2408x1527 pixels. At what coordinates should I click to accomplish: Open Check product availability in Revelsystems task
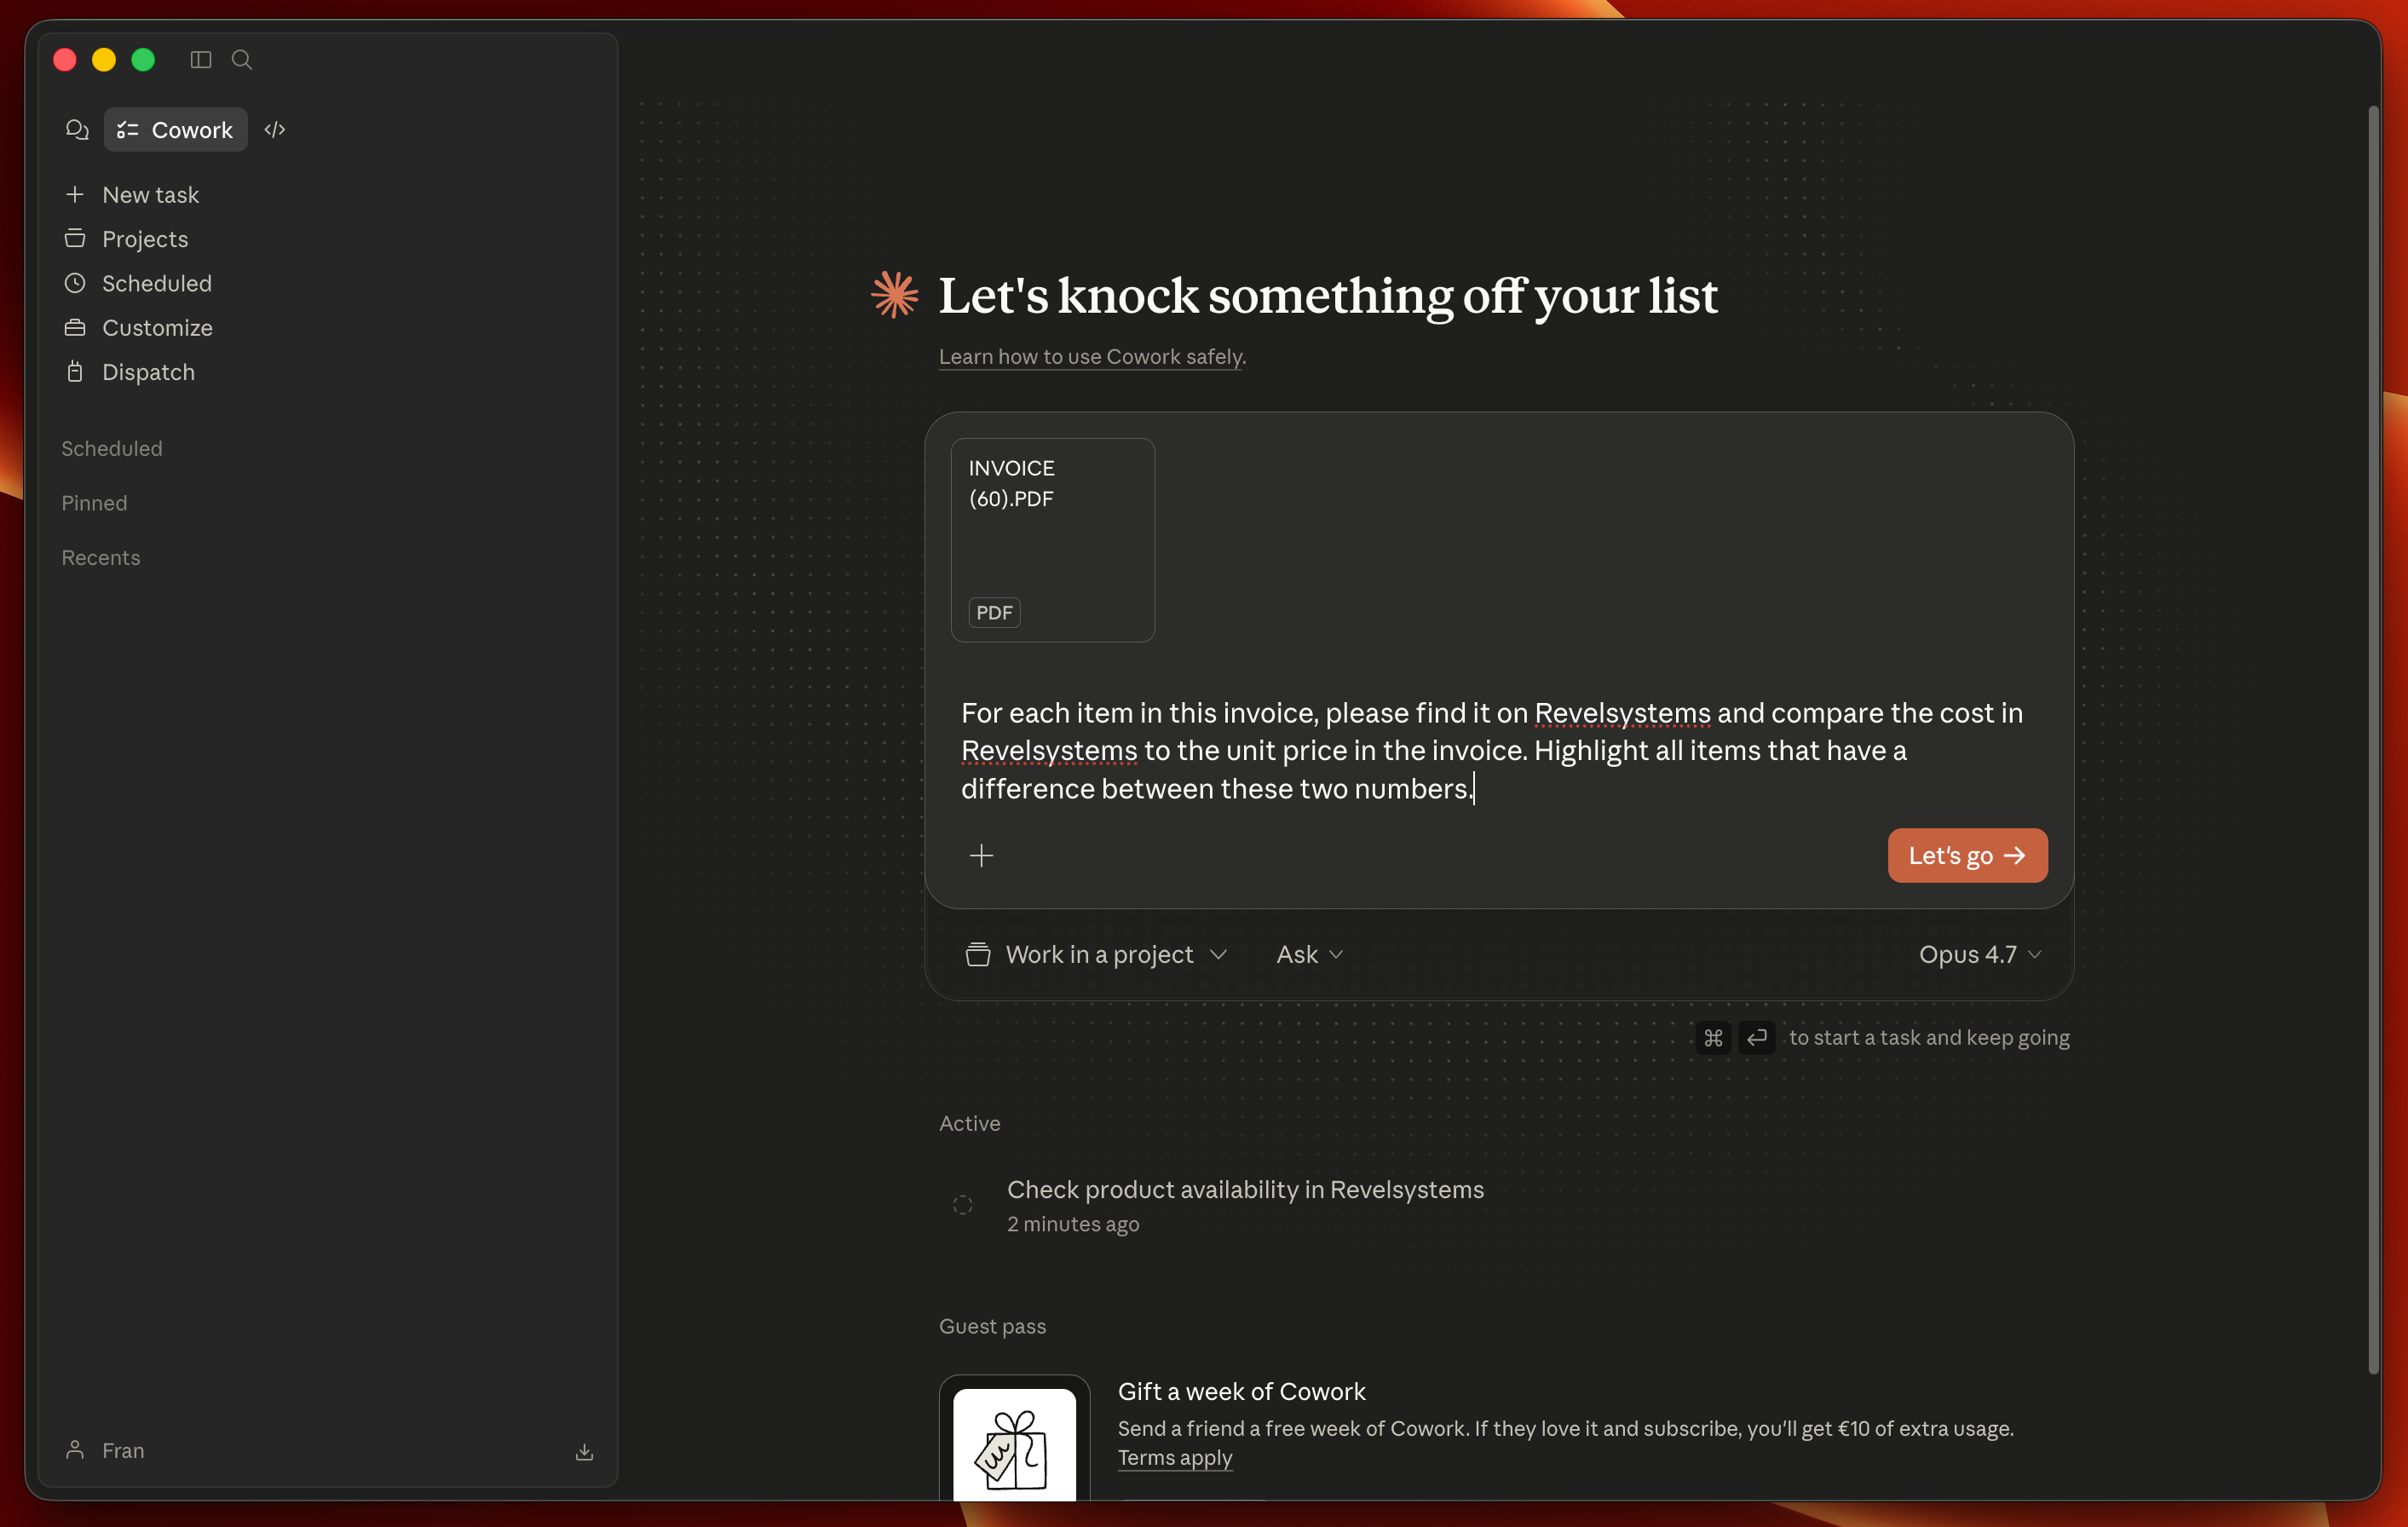(1244, 1190)
